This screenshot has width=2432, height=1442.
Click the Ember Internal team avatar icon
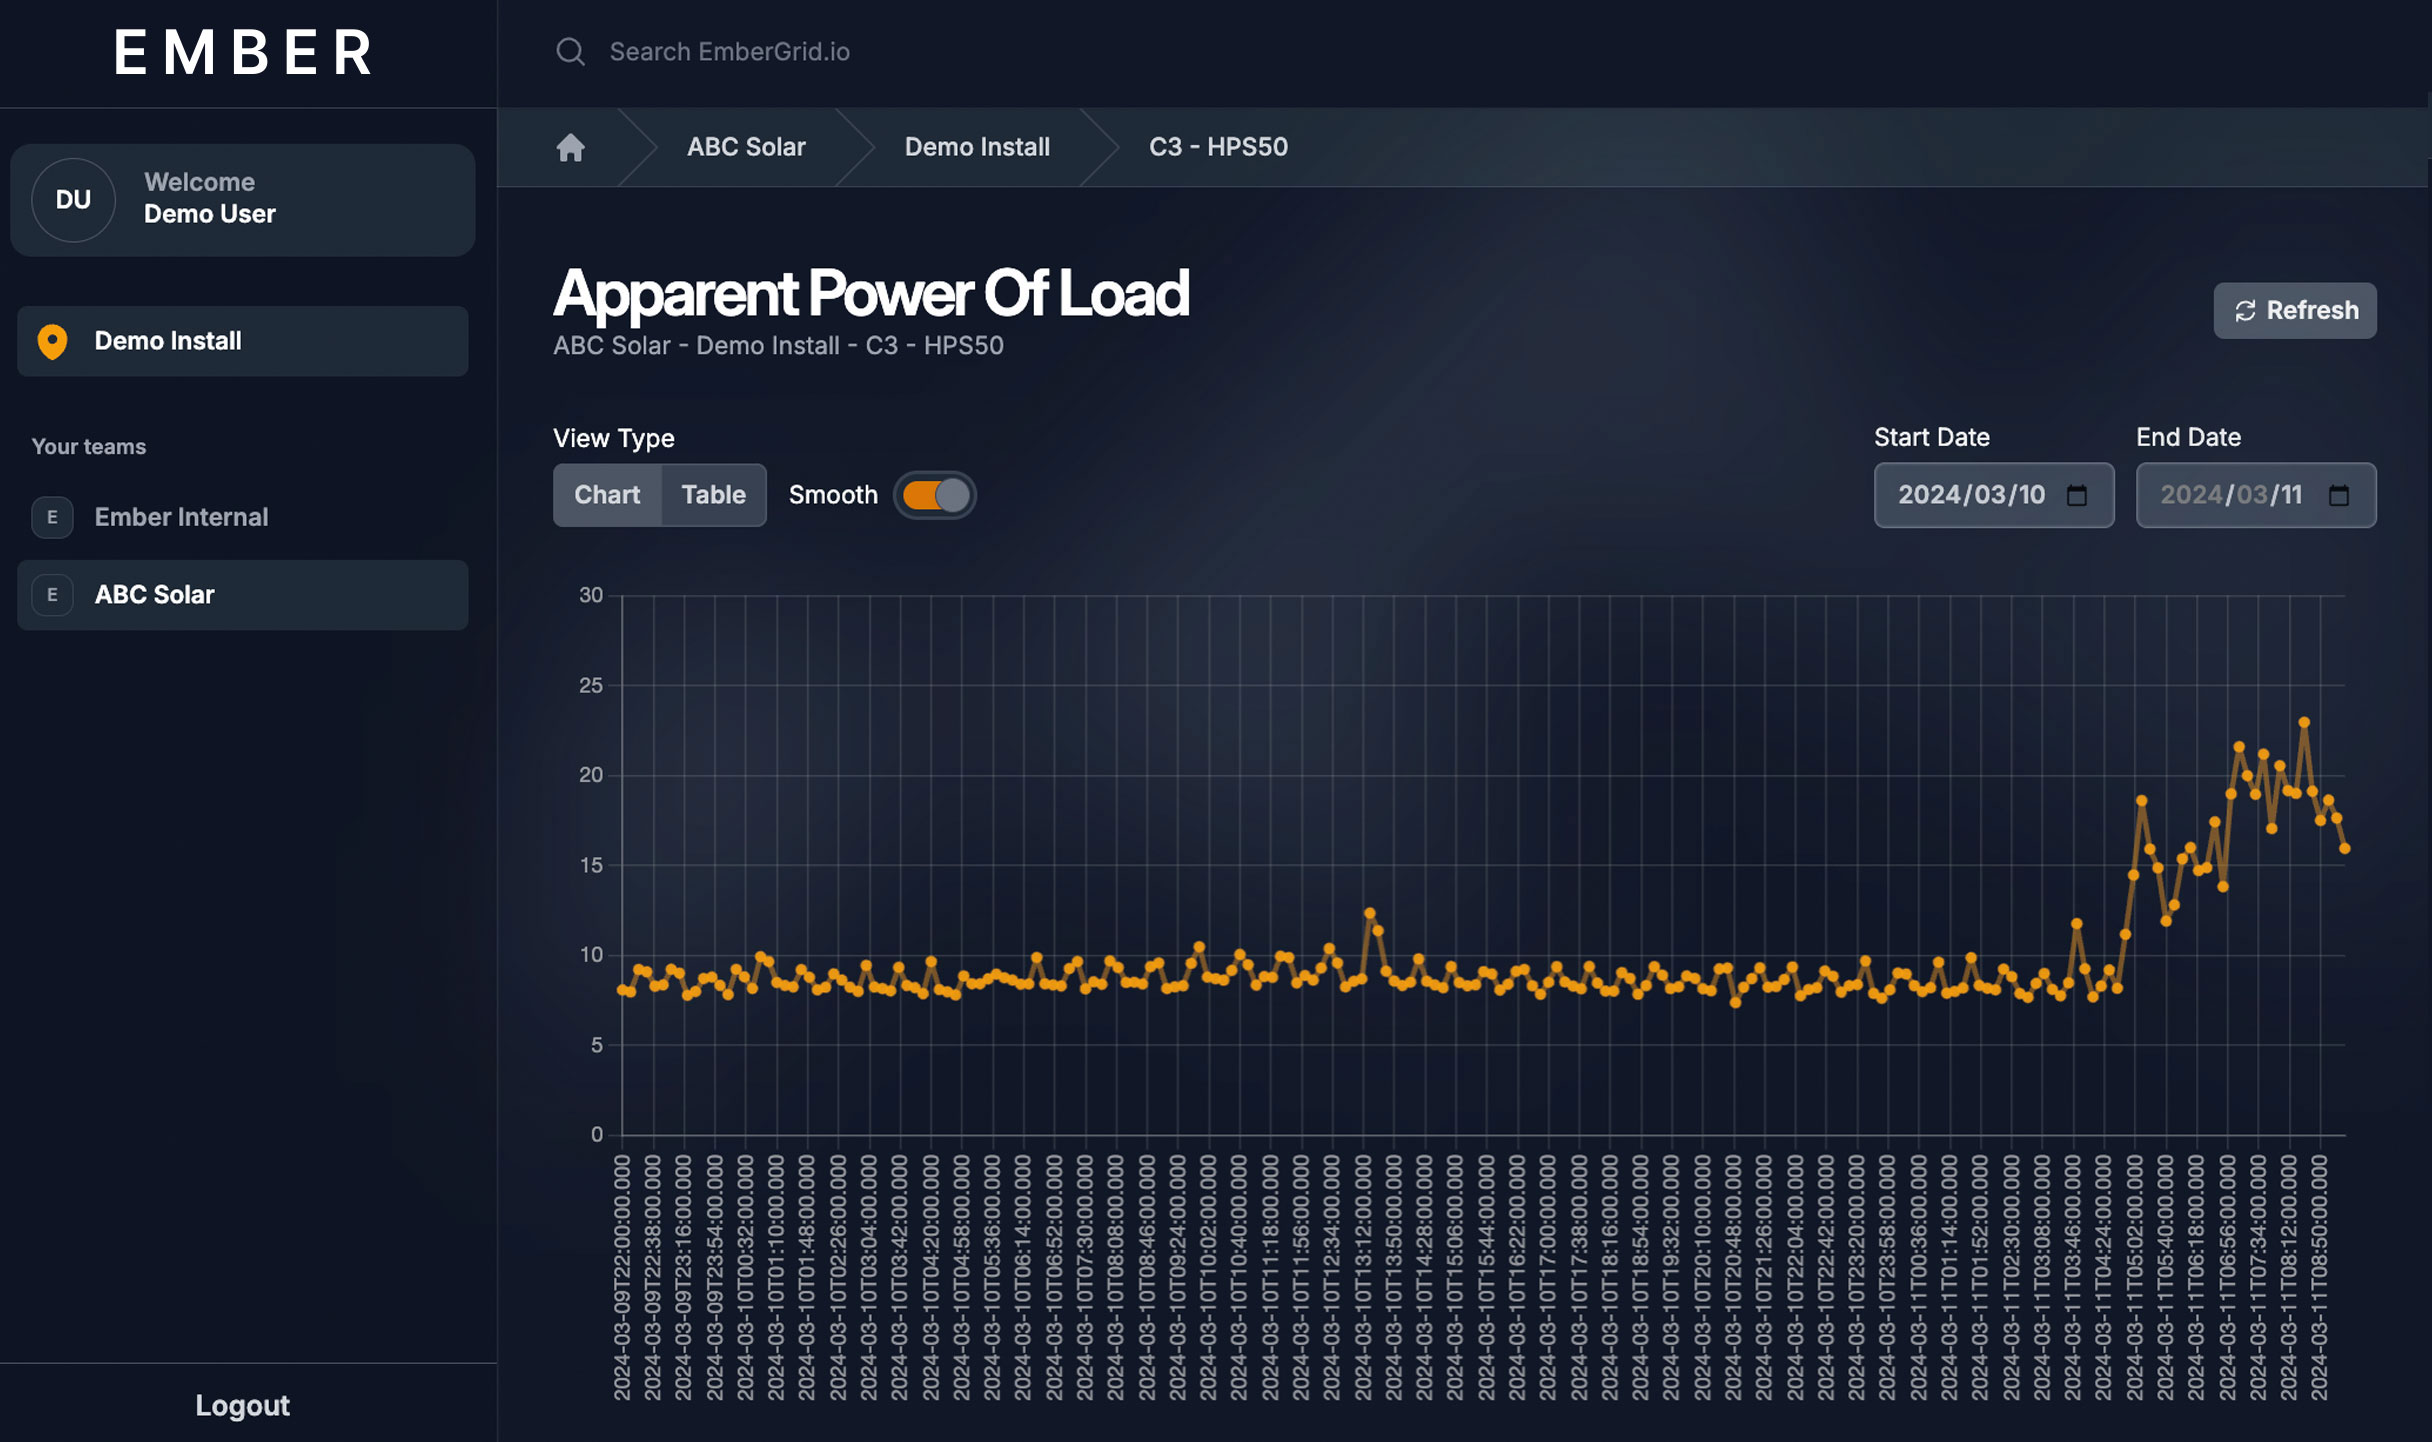[x=51, y=517]
